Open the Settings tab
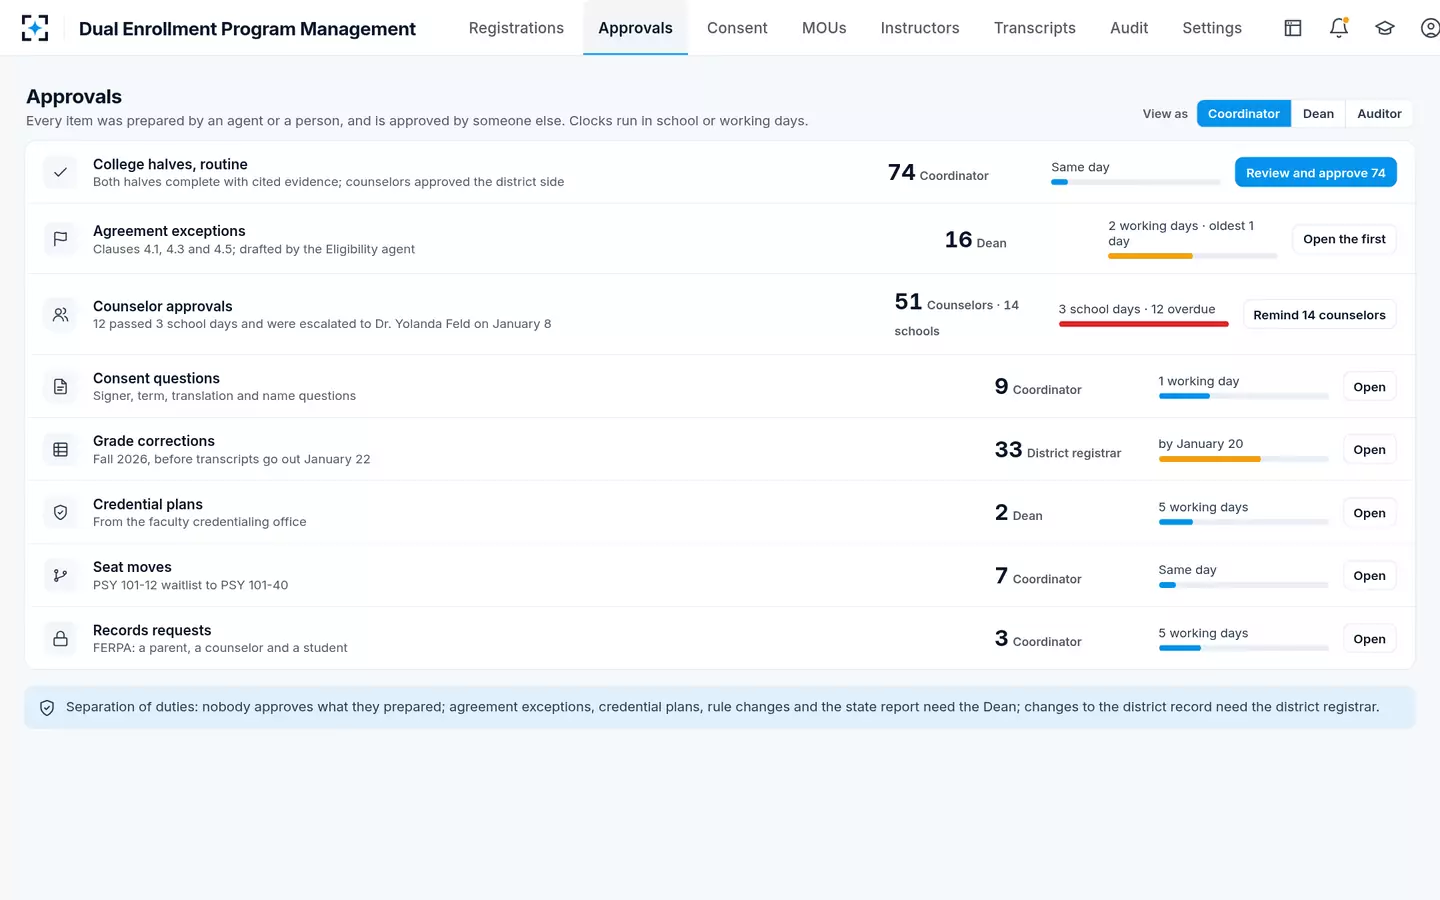 click(x=1212, y=28)
